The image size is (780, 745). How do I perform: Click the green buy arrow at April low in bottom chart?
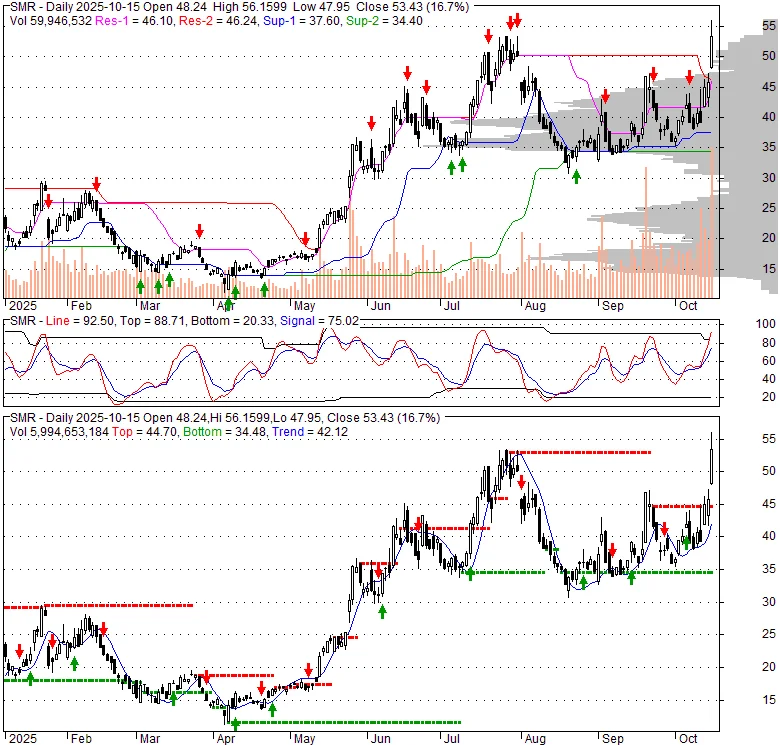(x=235, y=723)
